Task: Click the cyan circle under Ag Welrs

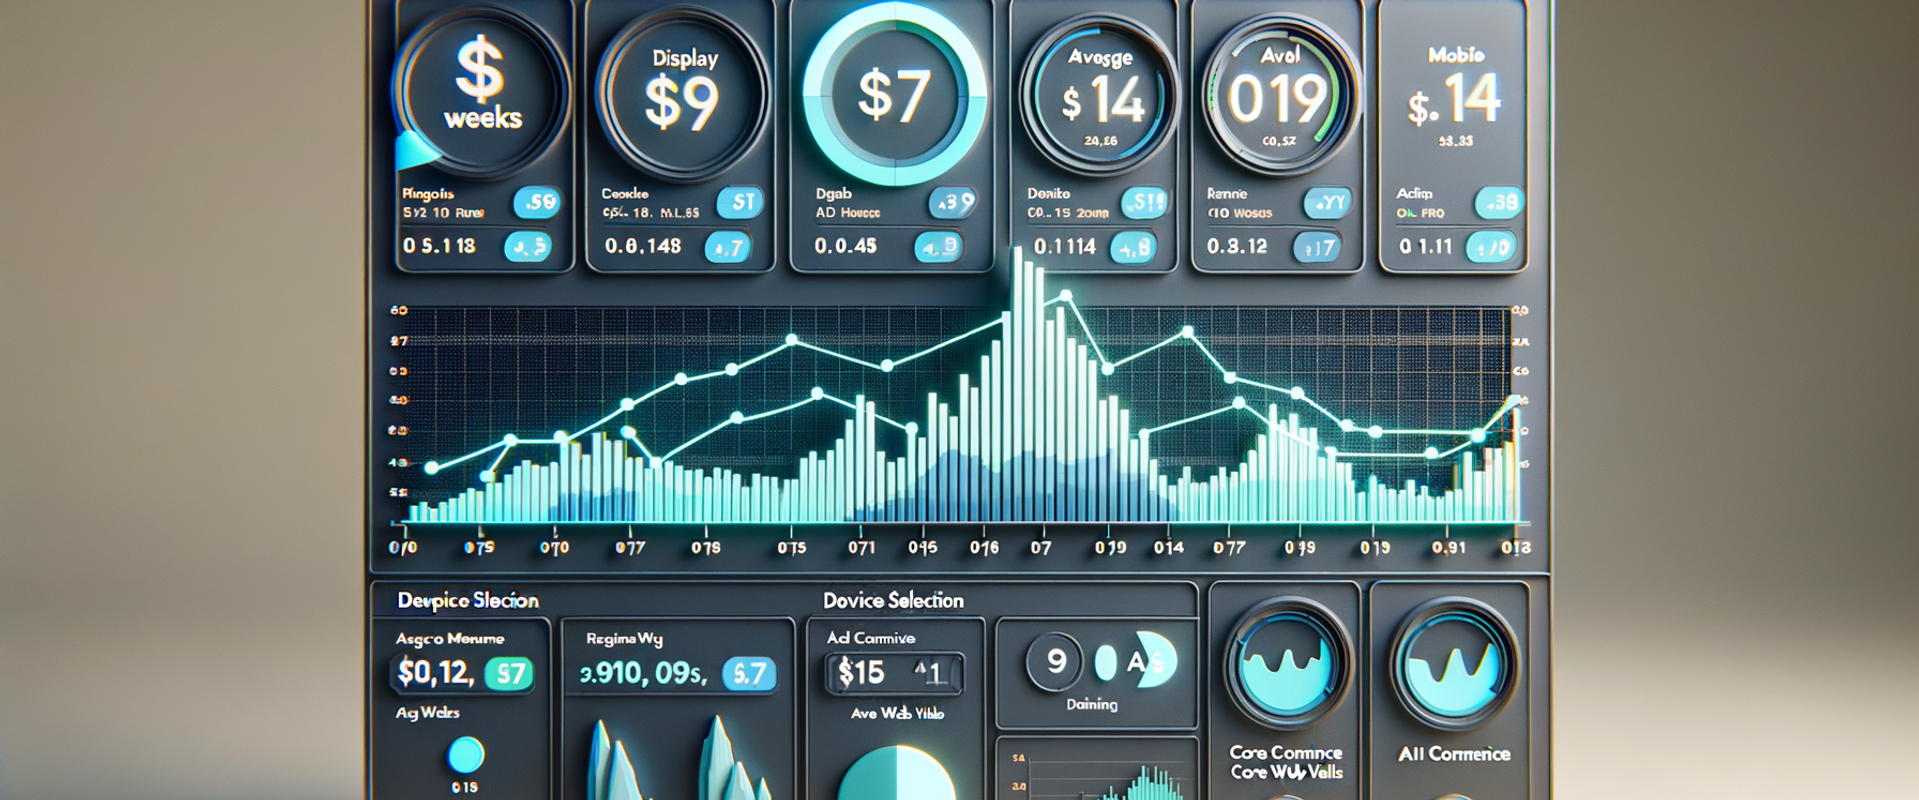Action: [465, 755]
